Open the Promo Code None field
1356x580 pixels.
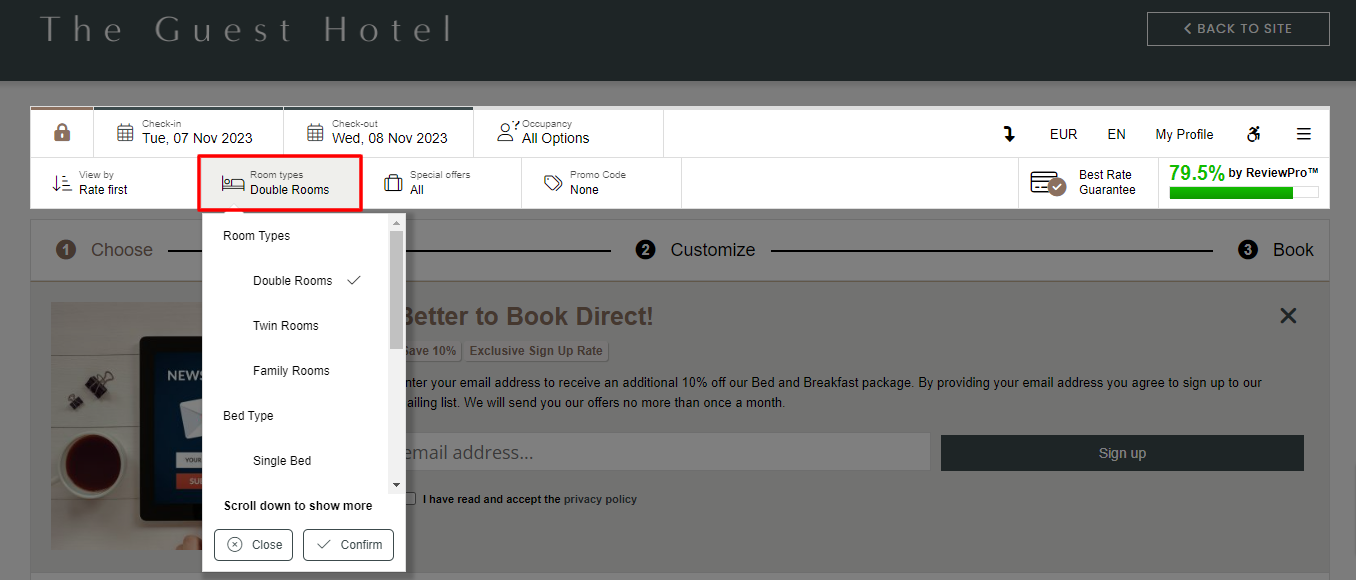pos(601,183)
